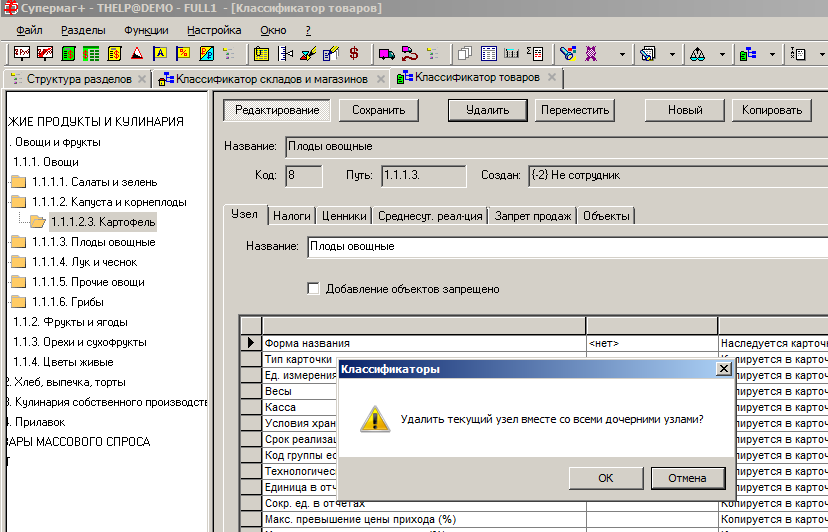This screenshot has height=532, width=828.
Task: Close the Классификаторы dialog with its X
Action: pyautogui.click(x=723, y=369)
